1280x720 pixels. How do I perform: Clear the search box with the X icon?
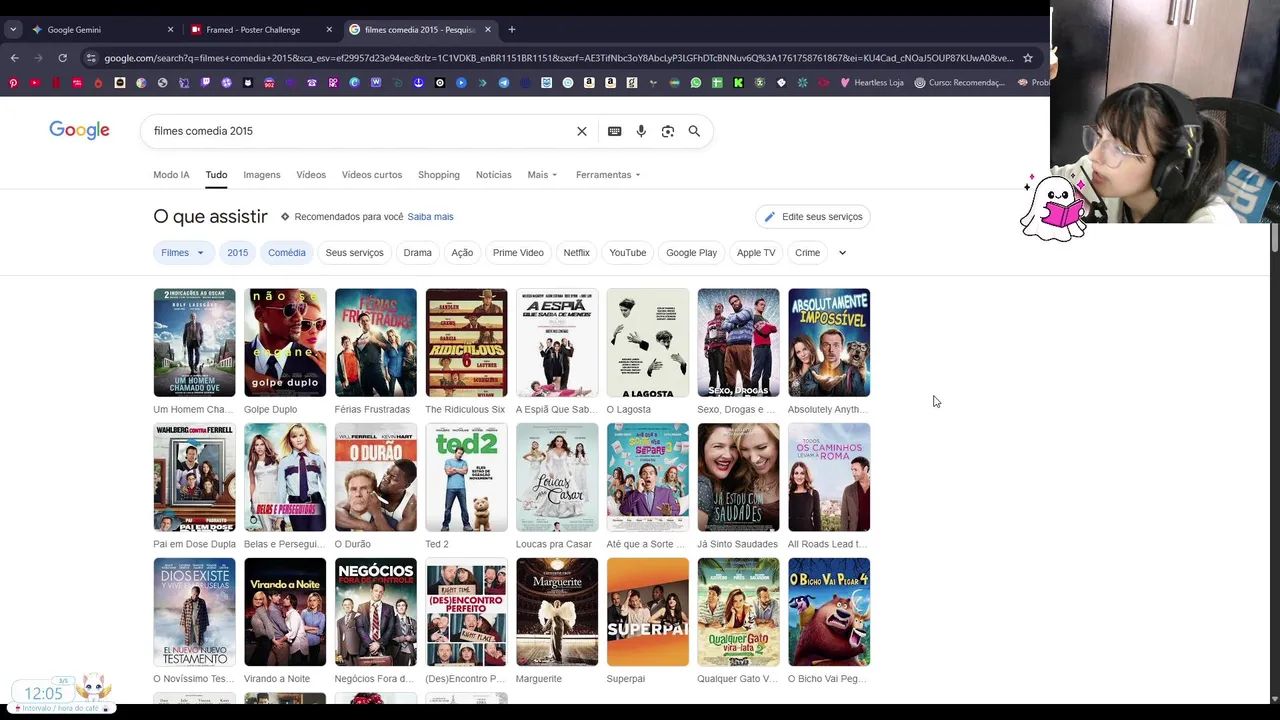click(x=582, y=131)
